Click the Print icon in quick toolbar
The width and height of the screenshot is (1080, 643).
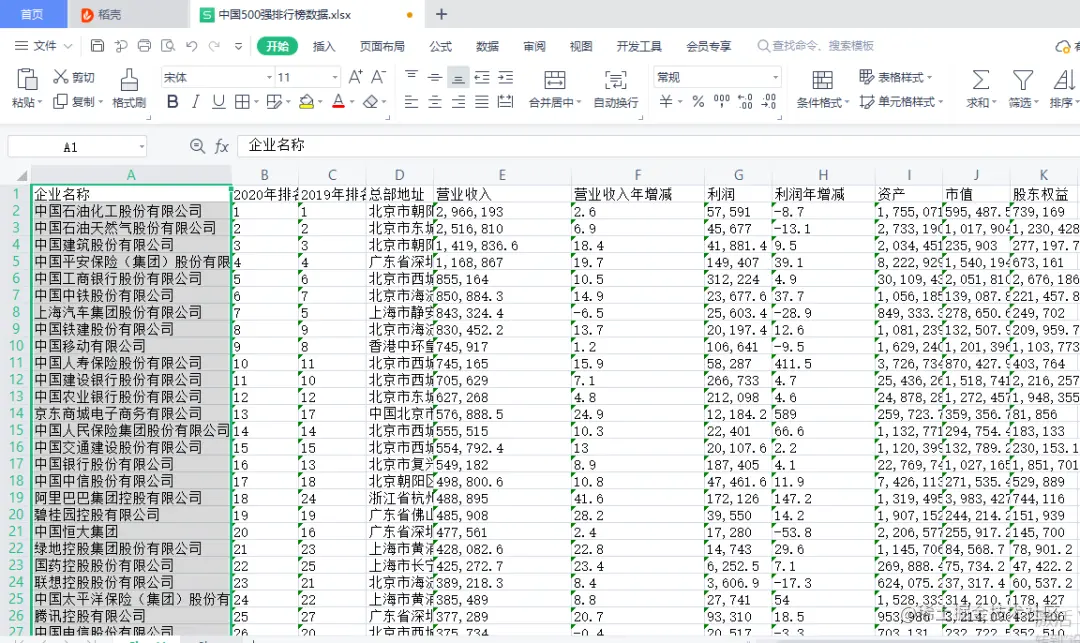tap(144, 45)
